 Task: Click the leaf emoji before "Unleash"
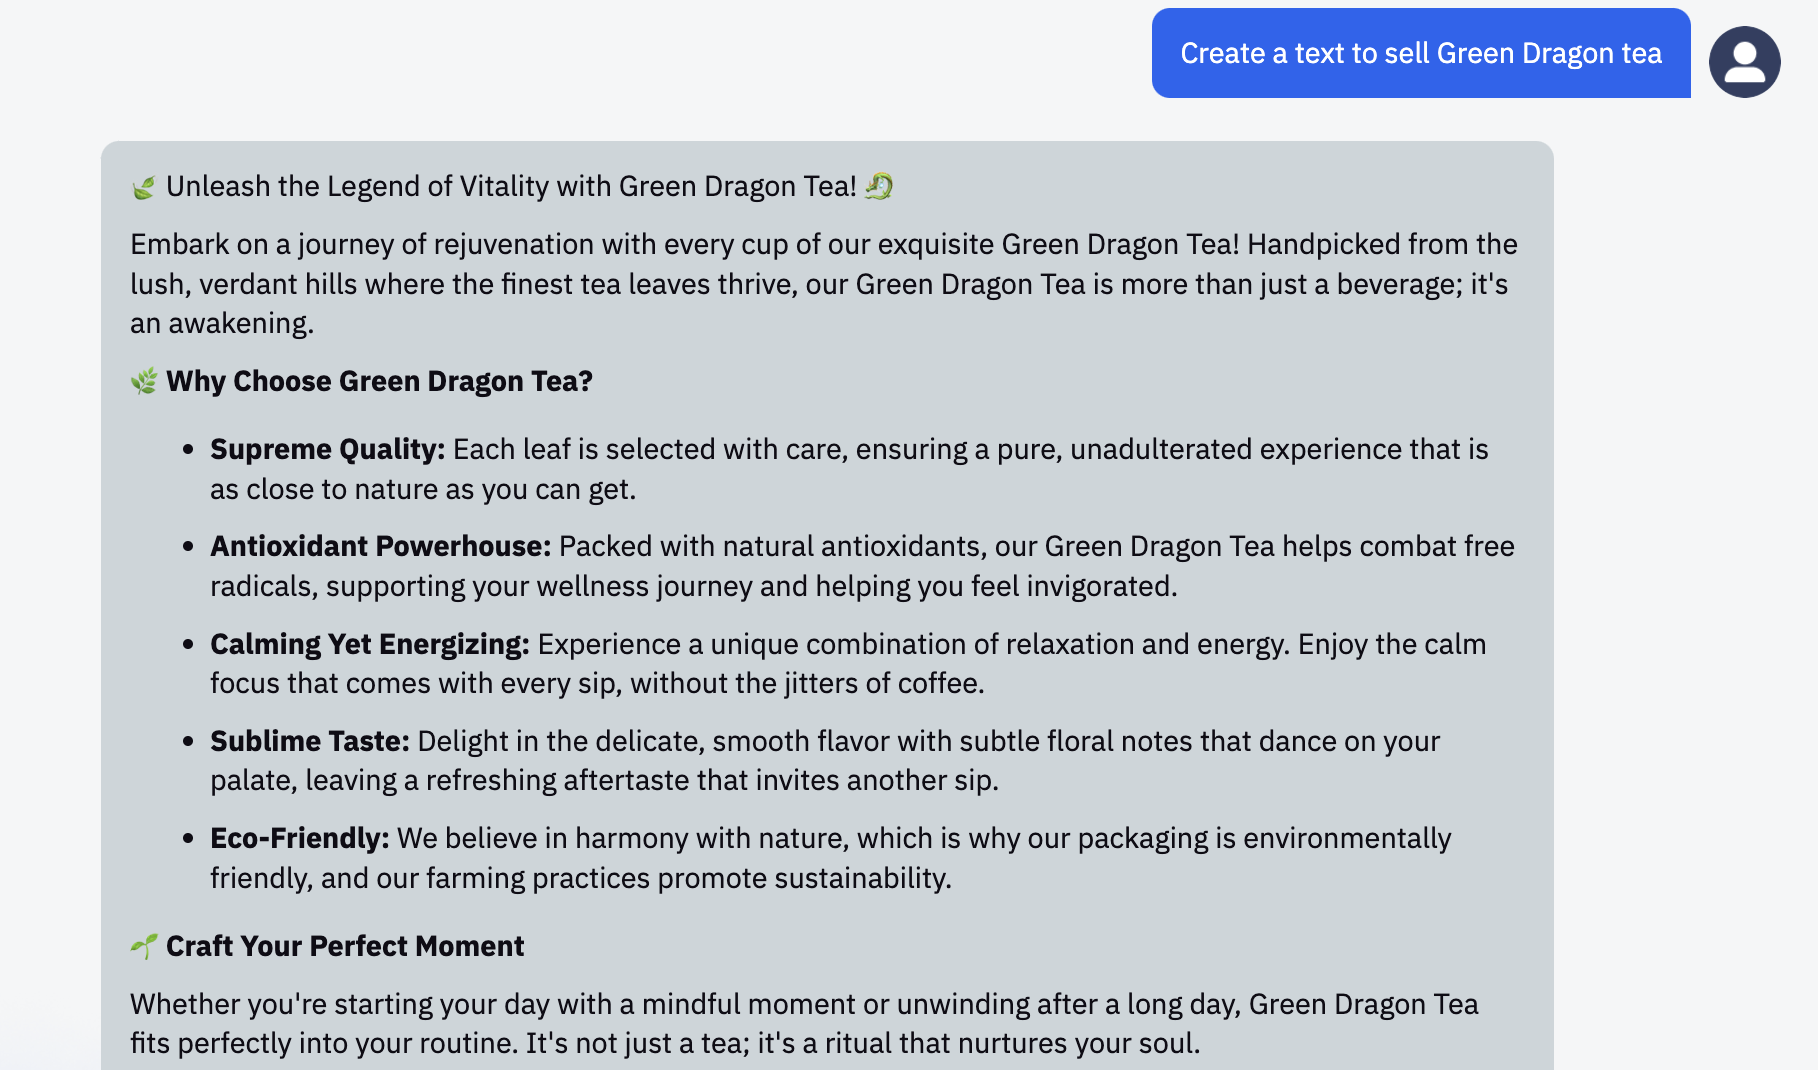pyautogui.click(x=144, y=188)
